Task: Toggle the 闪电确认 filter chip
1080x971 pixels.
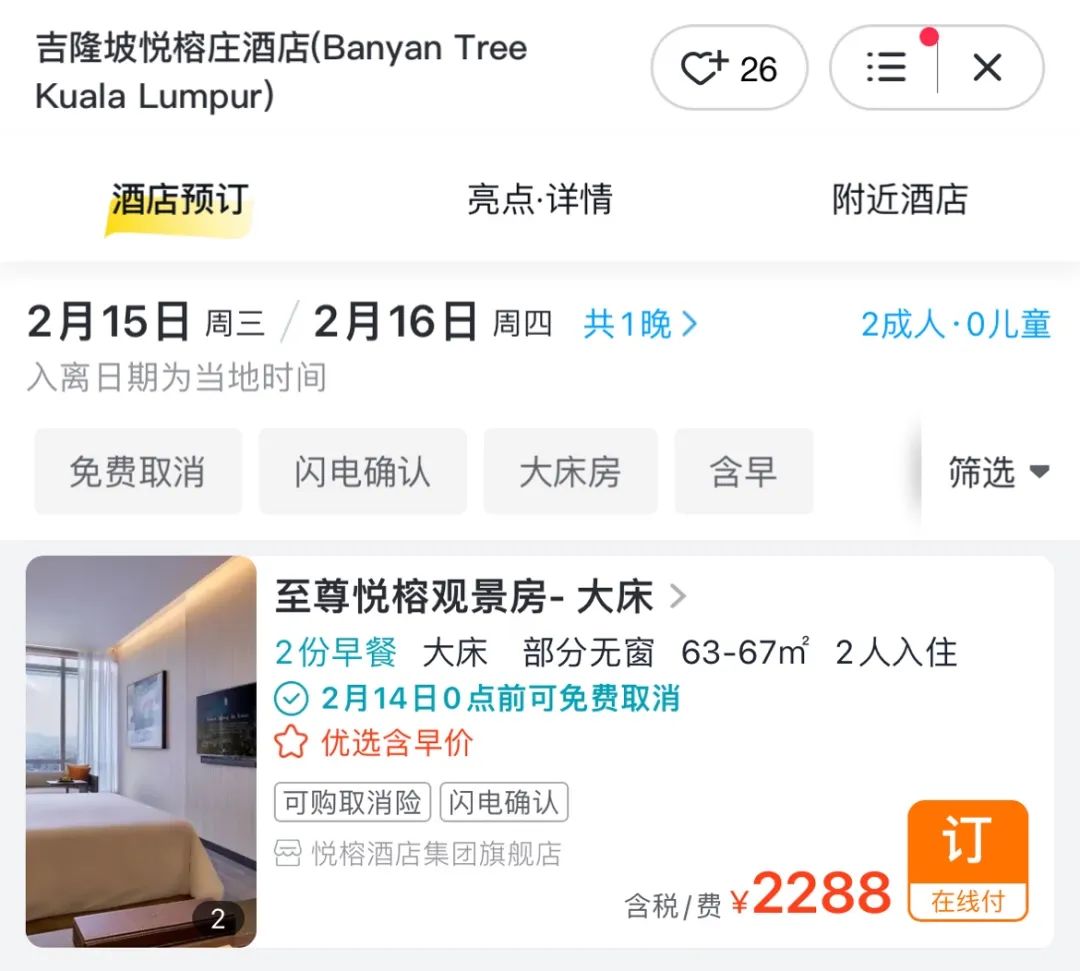Action: pos(362,472)
